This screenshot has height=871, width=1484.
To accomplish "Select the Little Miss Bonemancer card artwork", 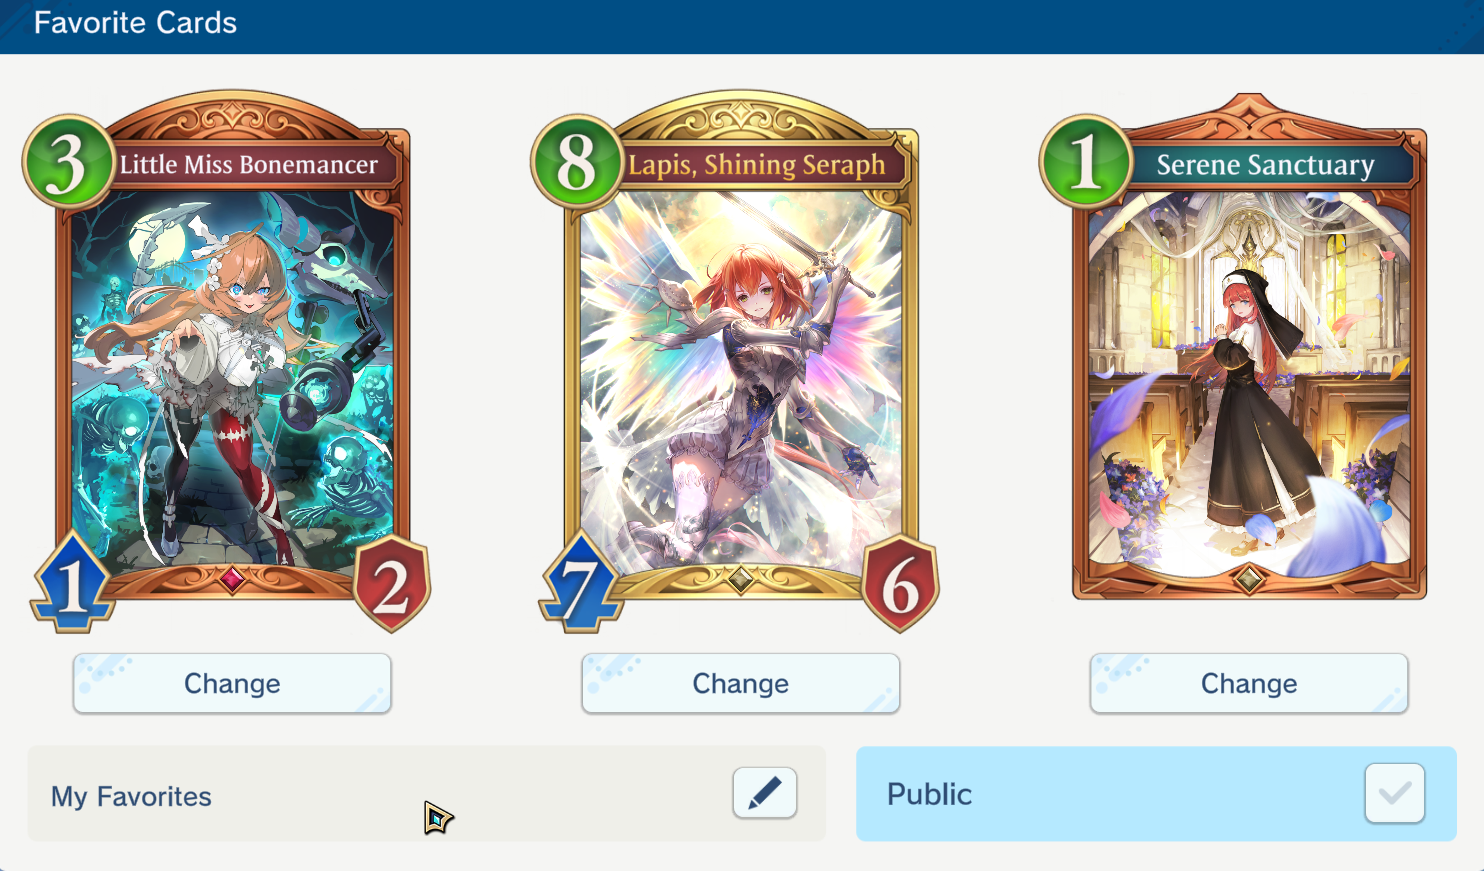I will (x=232, y=380).
